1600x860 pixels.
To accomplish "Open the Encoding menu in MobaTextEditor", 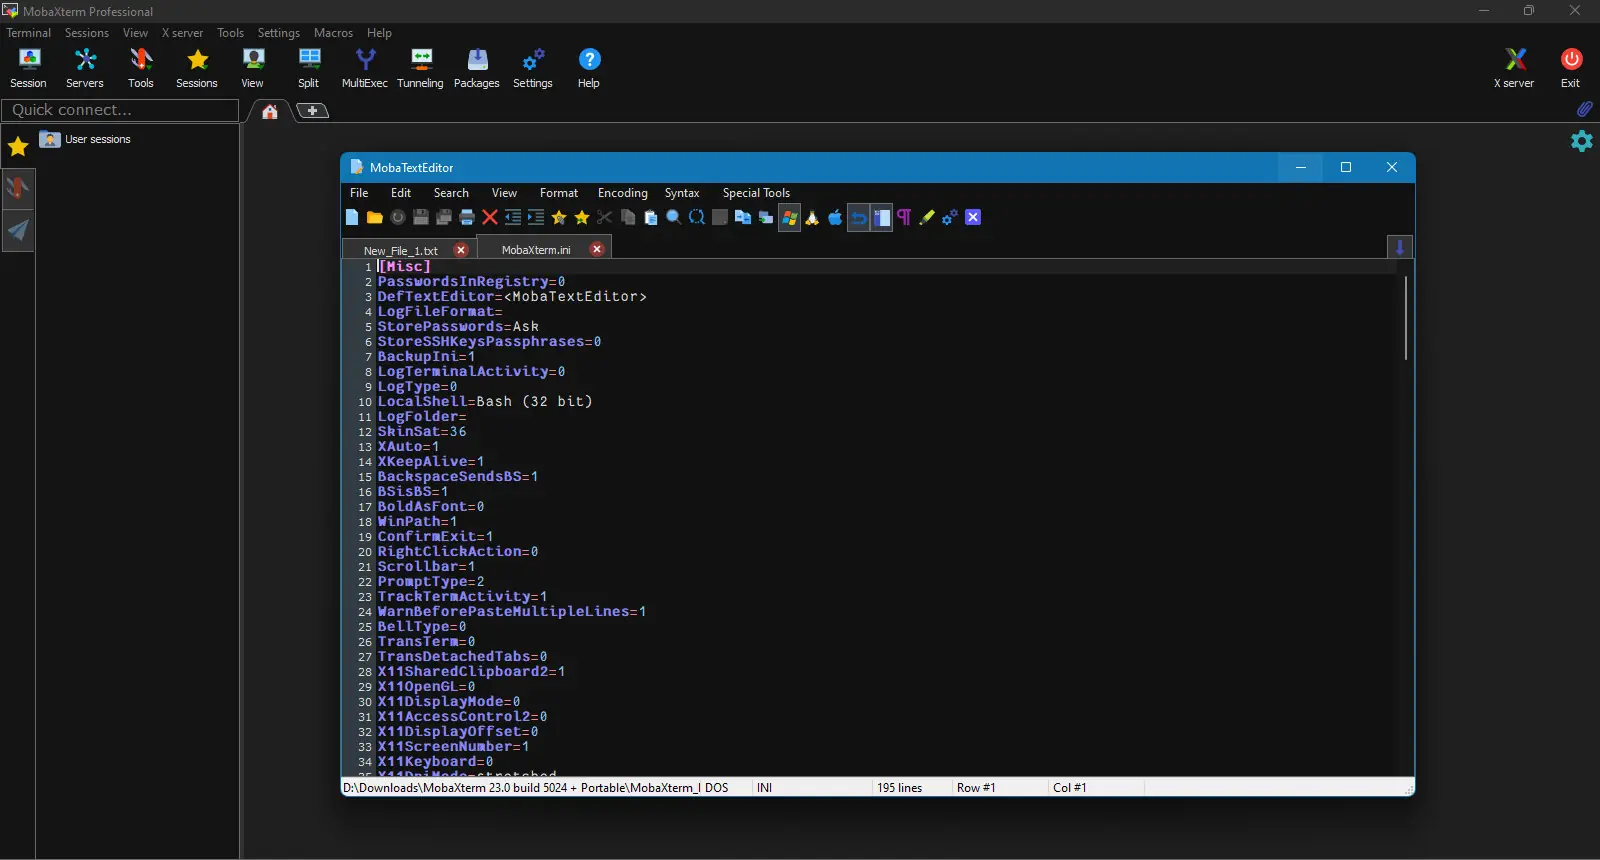I will point(623,193).
